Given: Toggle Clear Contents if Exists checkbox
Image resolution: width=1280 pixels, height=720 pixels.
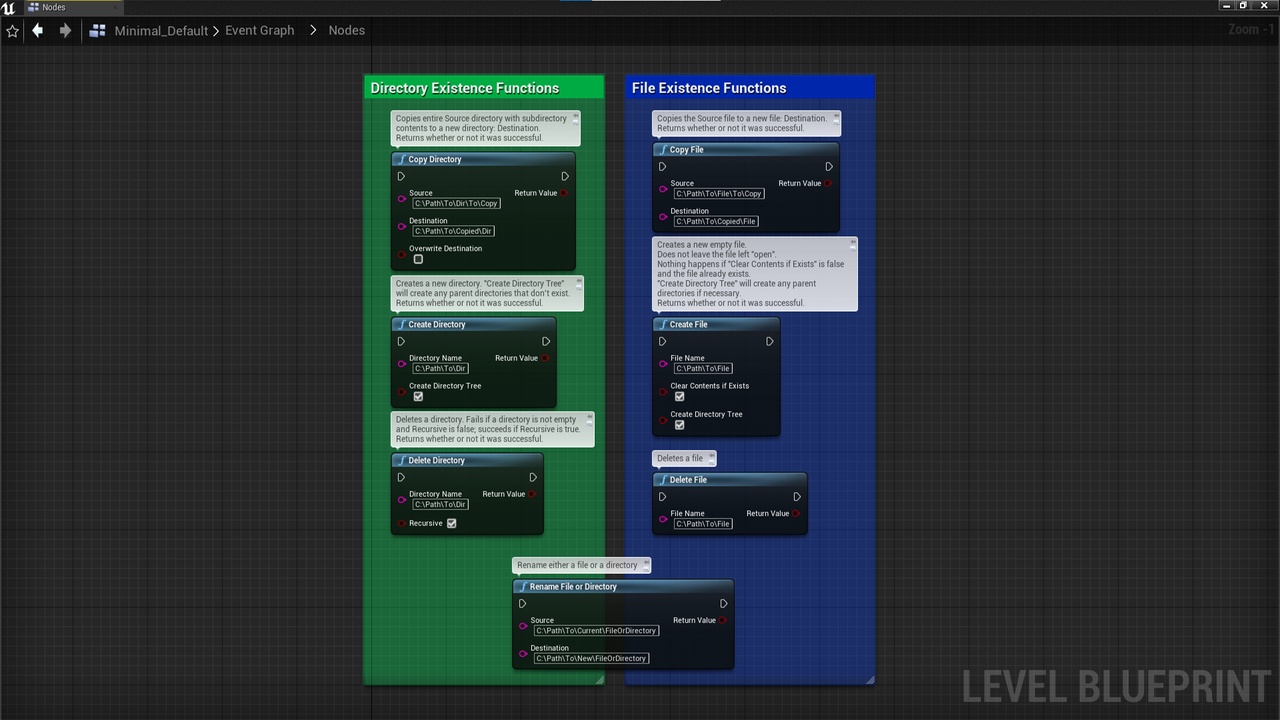Looking at the screenshot, I should tap(680, 396).
